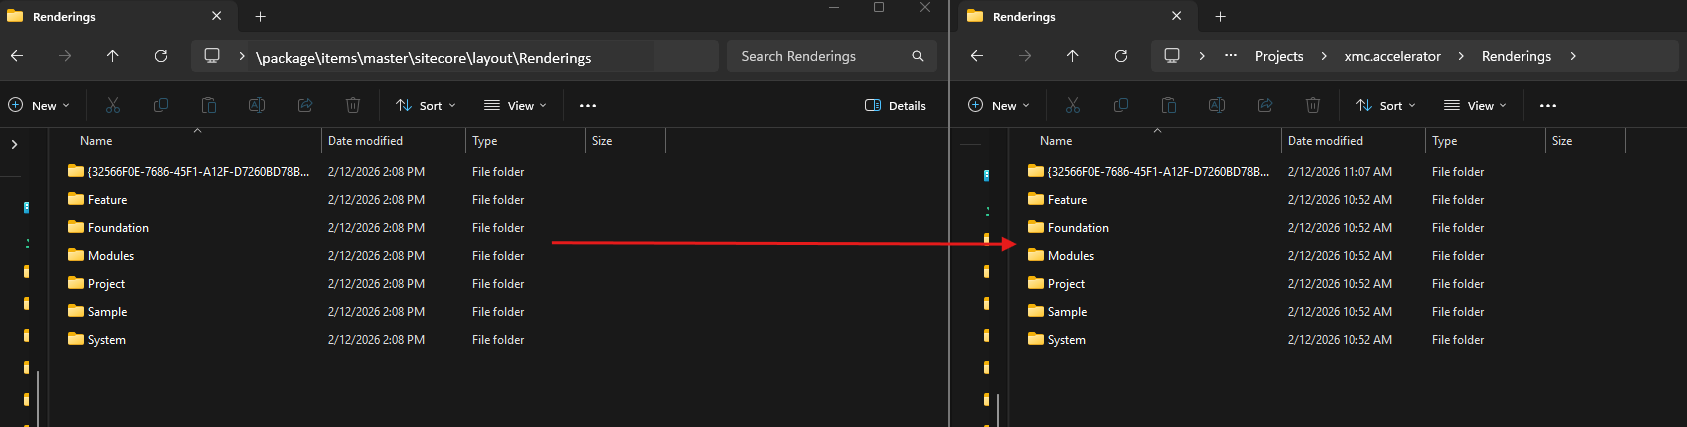Image resolution: width=1687 pixels, height=427 pixels.
Task: Select Project folder in left window
Action: click(x=97, y=284)
